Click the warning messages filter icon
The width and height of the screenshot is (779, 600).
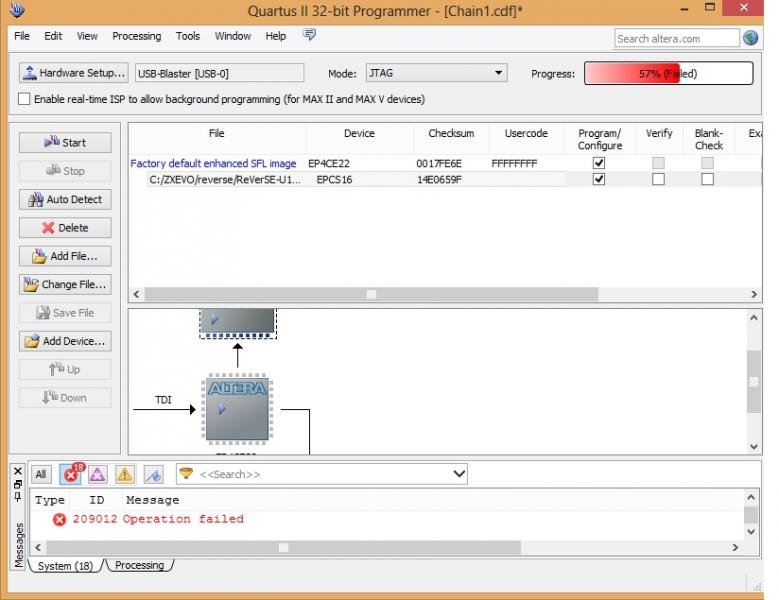point(125,475)
